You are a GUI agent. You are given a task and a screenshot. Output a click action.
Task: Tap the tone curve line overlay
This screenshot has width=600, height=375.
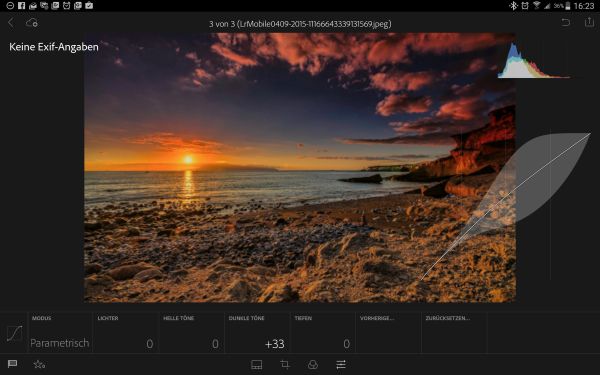coord(505,207)
